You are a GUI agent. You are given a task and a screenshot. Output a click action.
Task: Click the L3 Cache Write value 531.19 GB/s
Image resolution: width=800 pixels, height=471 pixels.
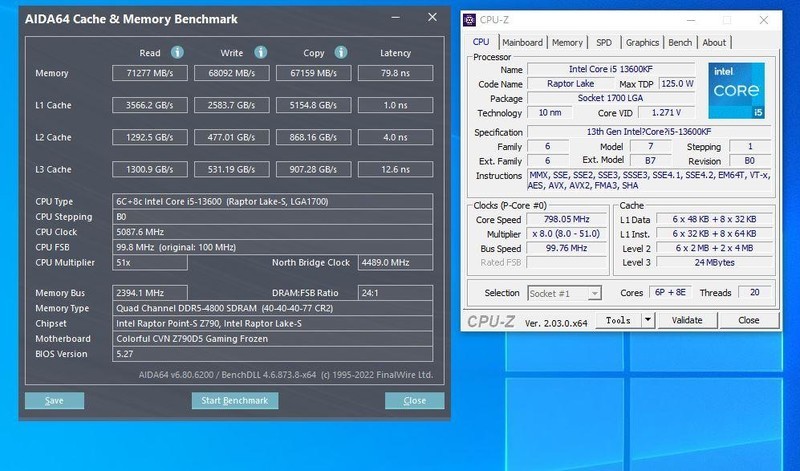tap(232, 169)
